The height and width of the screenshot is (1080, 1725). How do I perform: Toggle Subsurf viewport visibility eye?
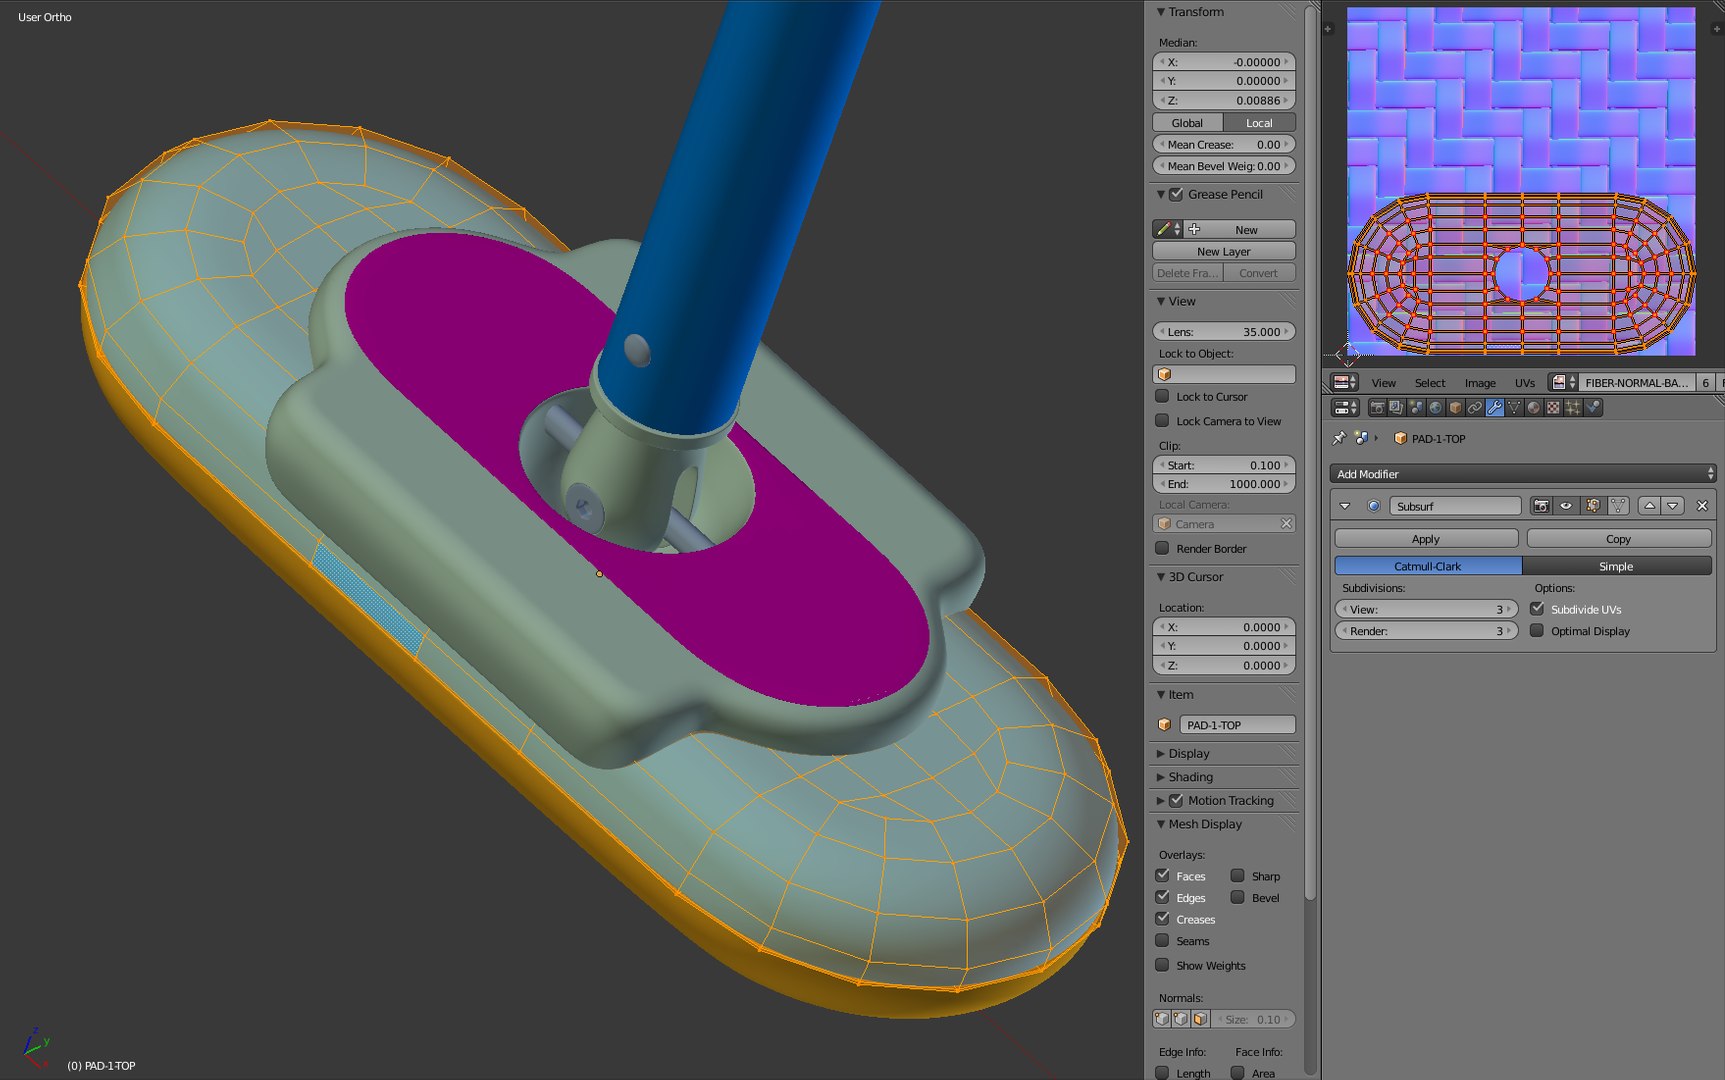point(1566,506)
